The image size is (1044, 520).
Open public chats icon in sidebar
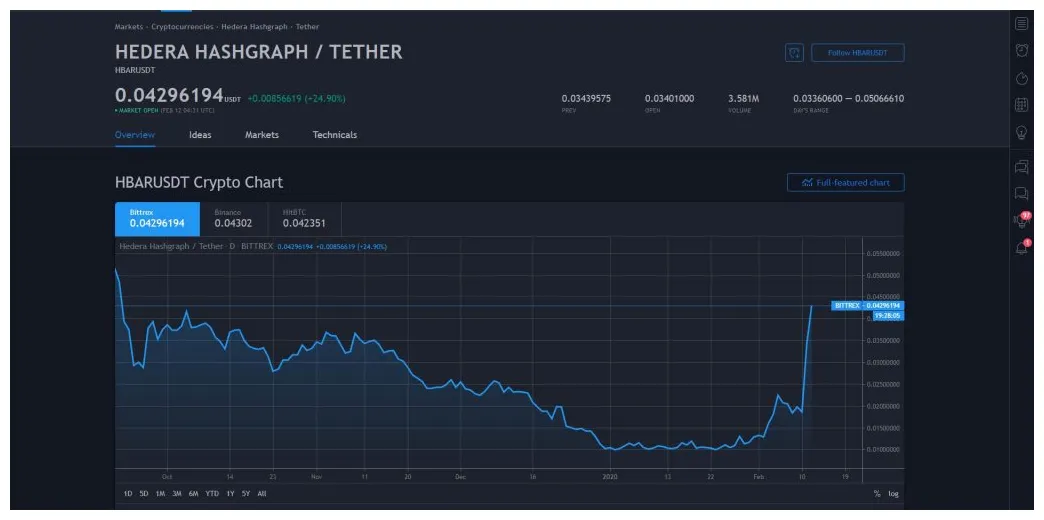click(1021, 166)
